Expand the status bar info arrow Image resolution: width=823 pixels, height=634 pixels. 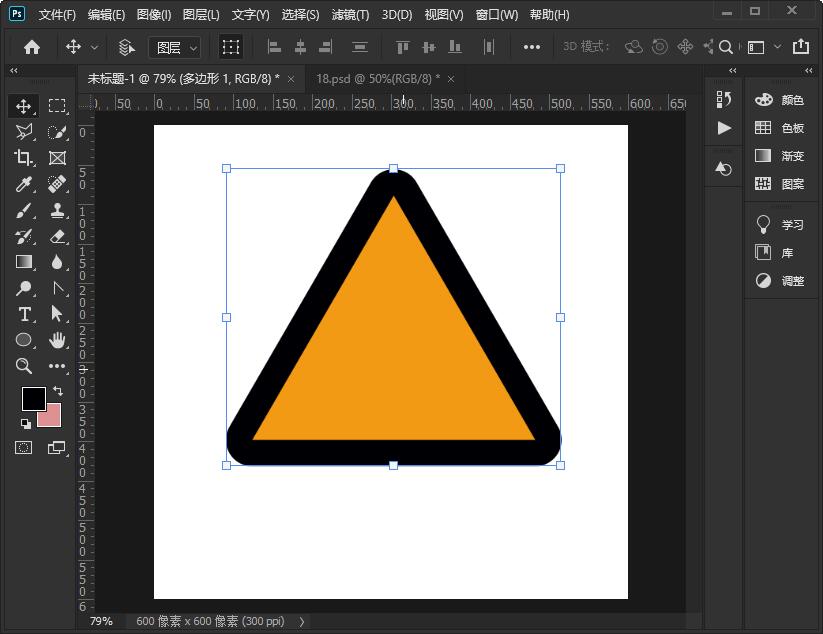pyautogui.click(x=302, y=621)
